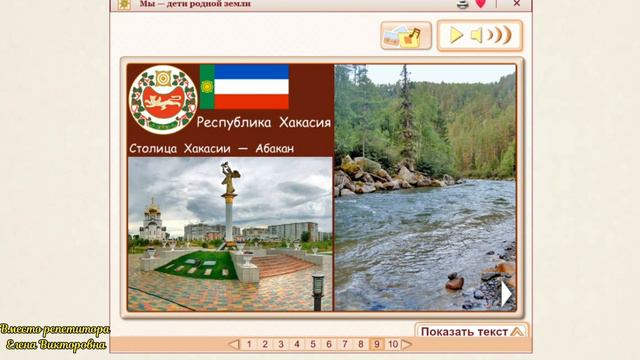Click the 'Республика Хакасия' caption
640x360 pixels.
point(264,122)
